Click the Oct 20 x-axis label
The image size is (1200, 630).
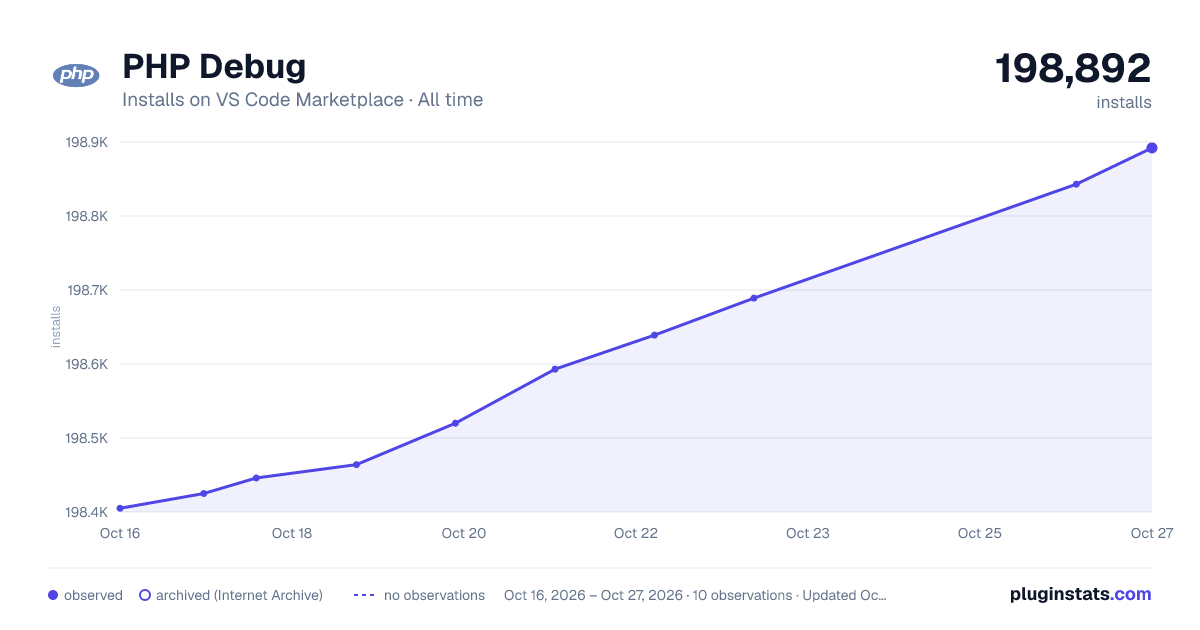pyautogui.click(x=464, y=533)
